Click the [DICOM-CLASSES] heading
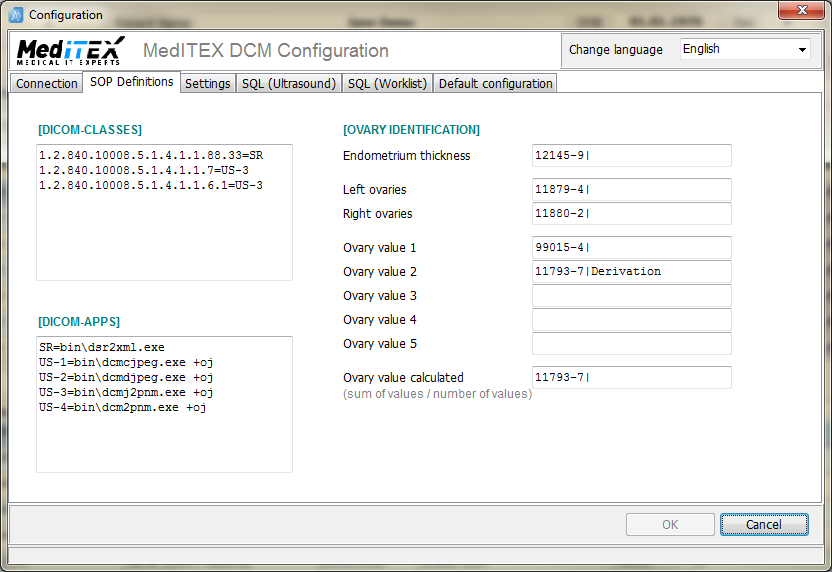 click(x=90, y=130)
